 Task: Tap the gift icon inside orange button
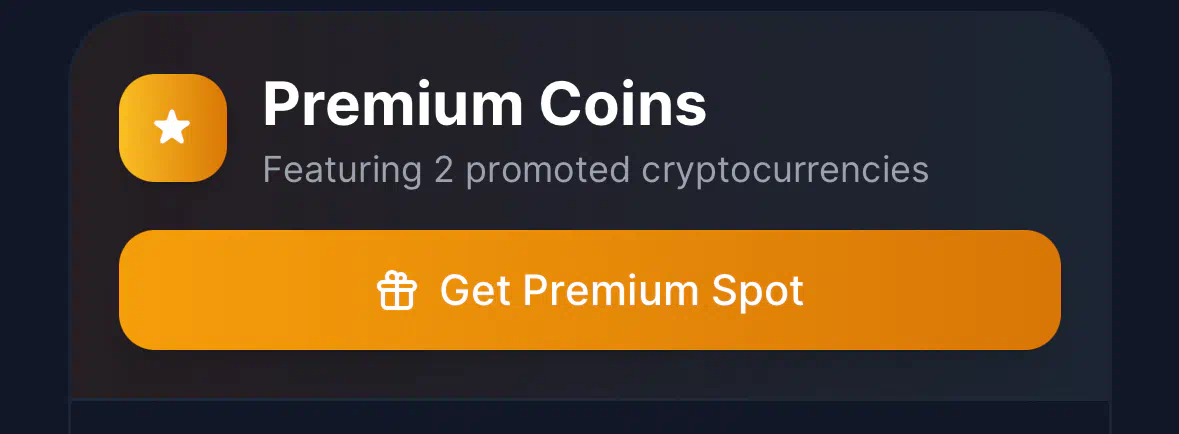pos(396,290)
